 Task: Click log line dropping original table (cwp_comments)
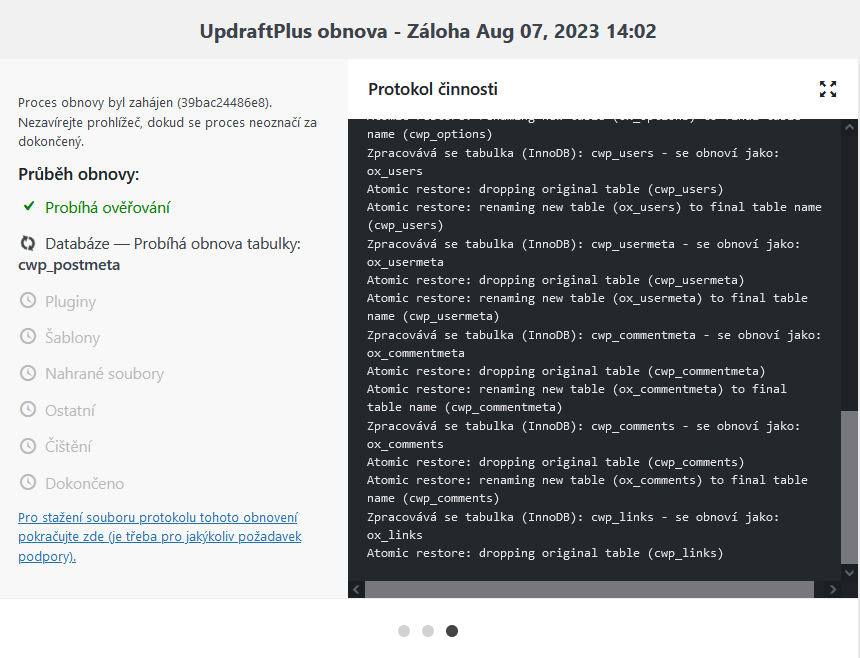(556, 462)
